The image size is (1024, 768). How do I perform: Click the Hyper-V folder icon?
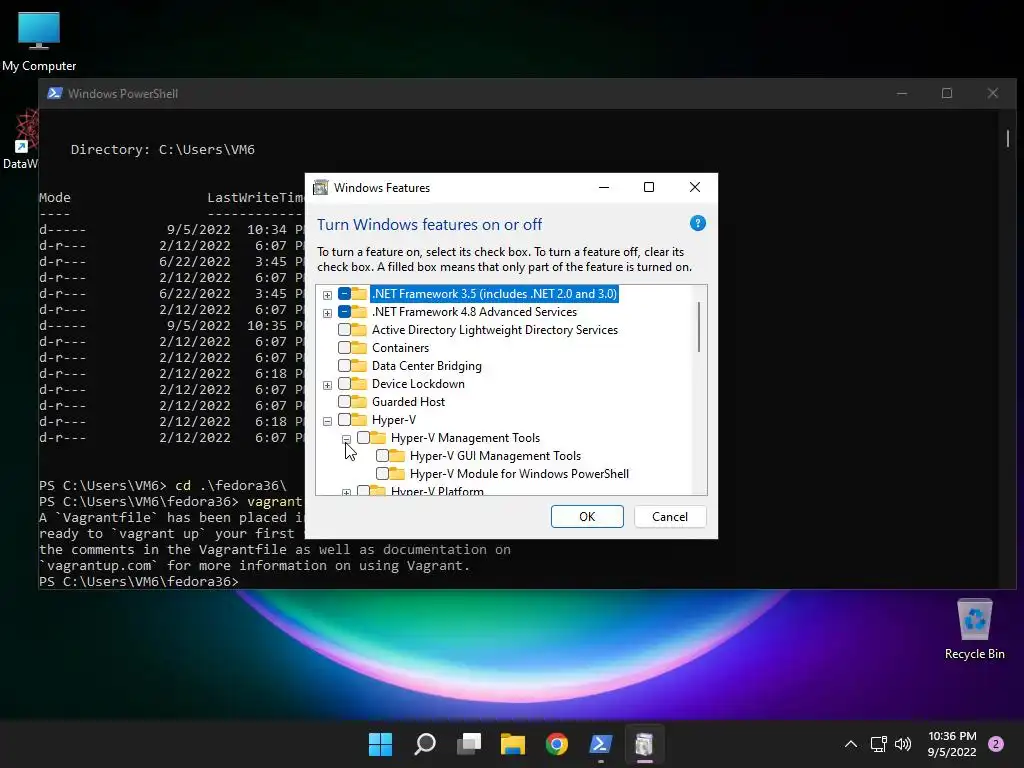[x=359, y=419]
